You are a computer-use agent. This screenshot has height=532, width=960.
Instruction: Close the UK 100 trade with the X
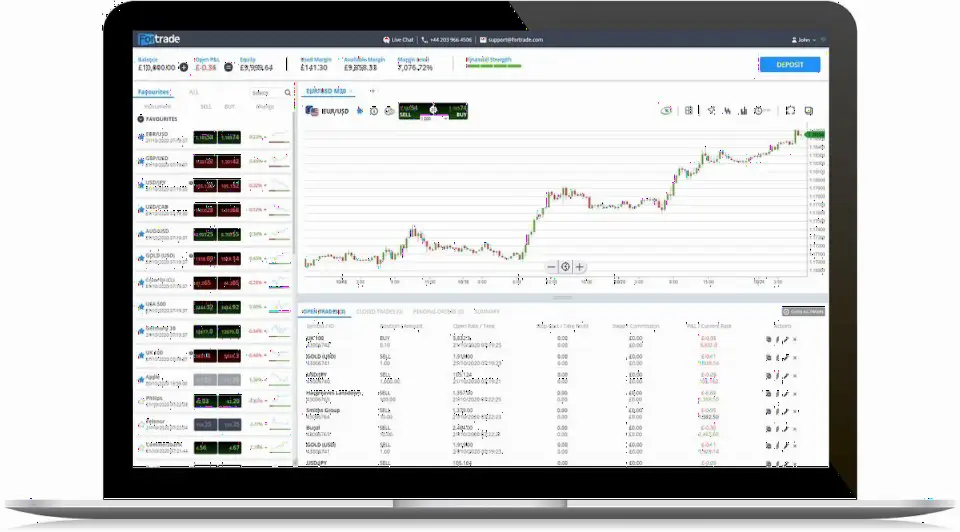(x=795, y=340)
